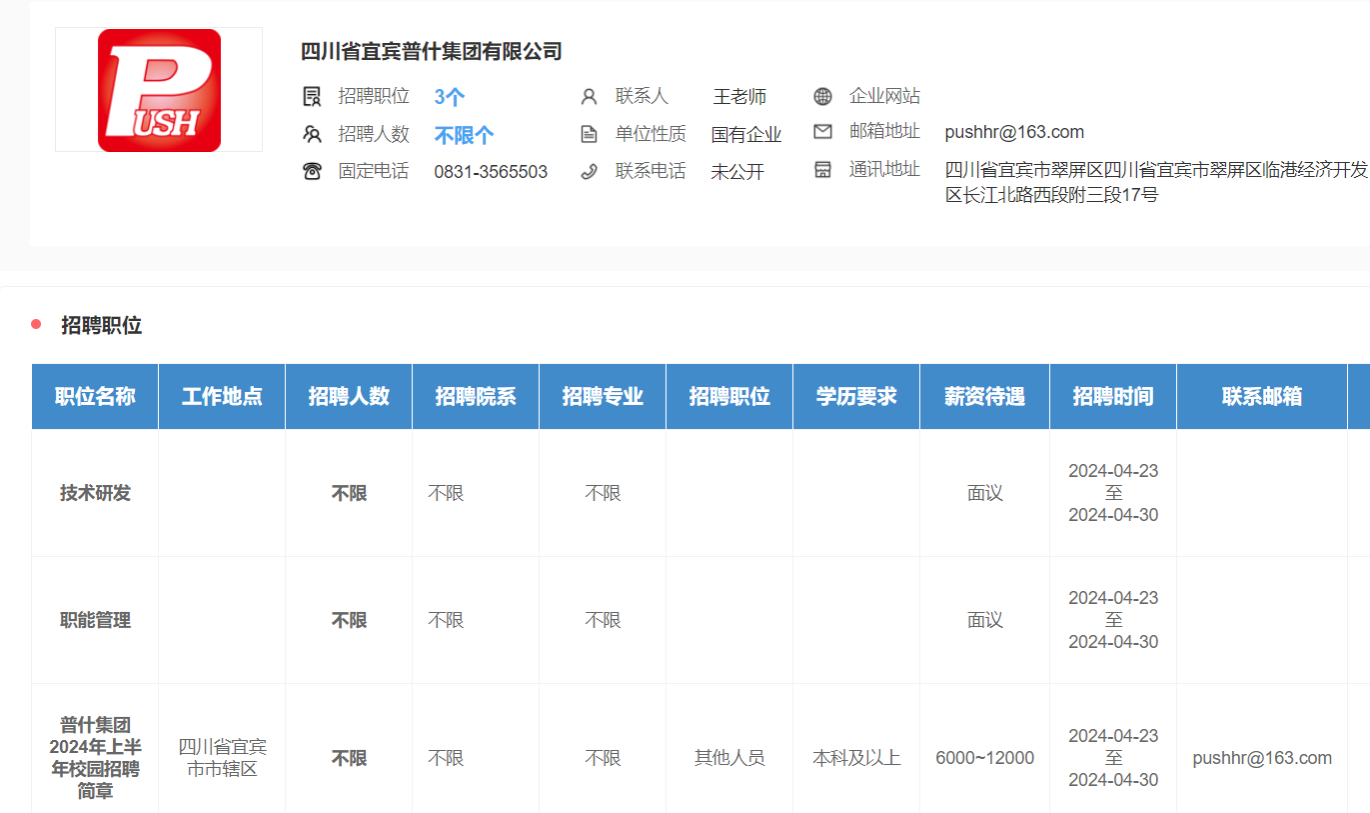This screenshot has width=1370, height=813.
Task: Click the contact person user icon
Action: pos(589,96)
